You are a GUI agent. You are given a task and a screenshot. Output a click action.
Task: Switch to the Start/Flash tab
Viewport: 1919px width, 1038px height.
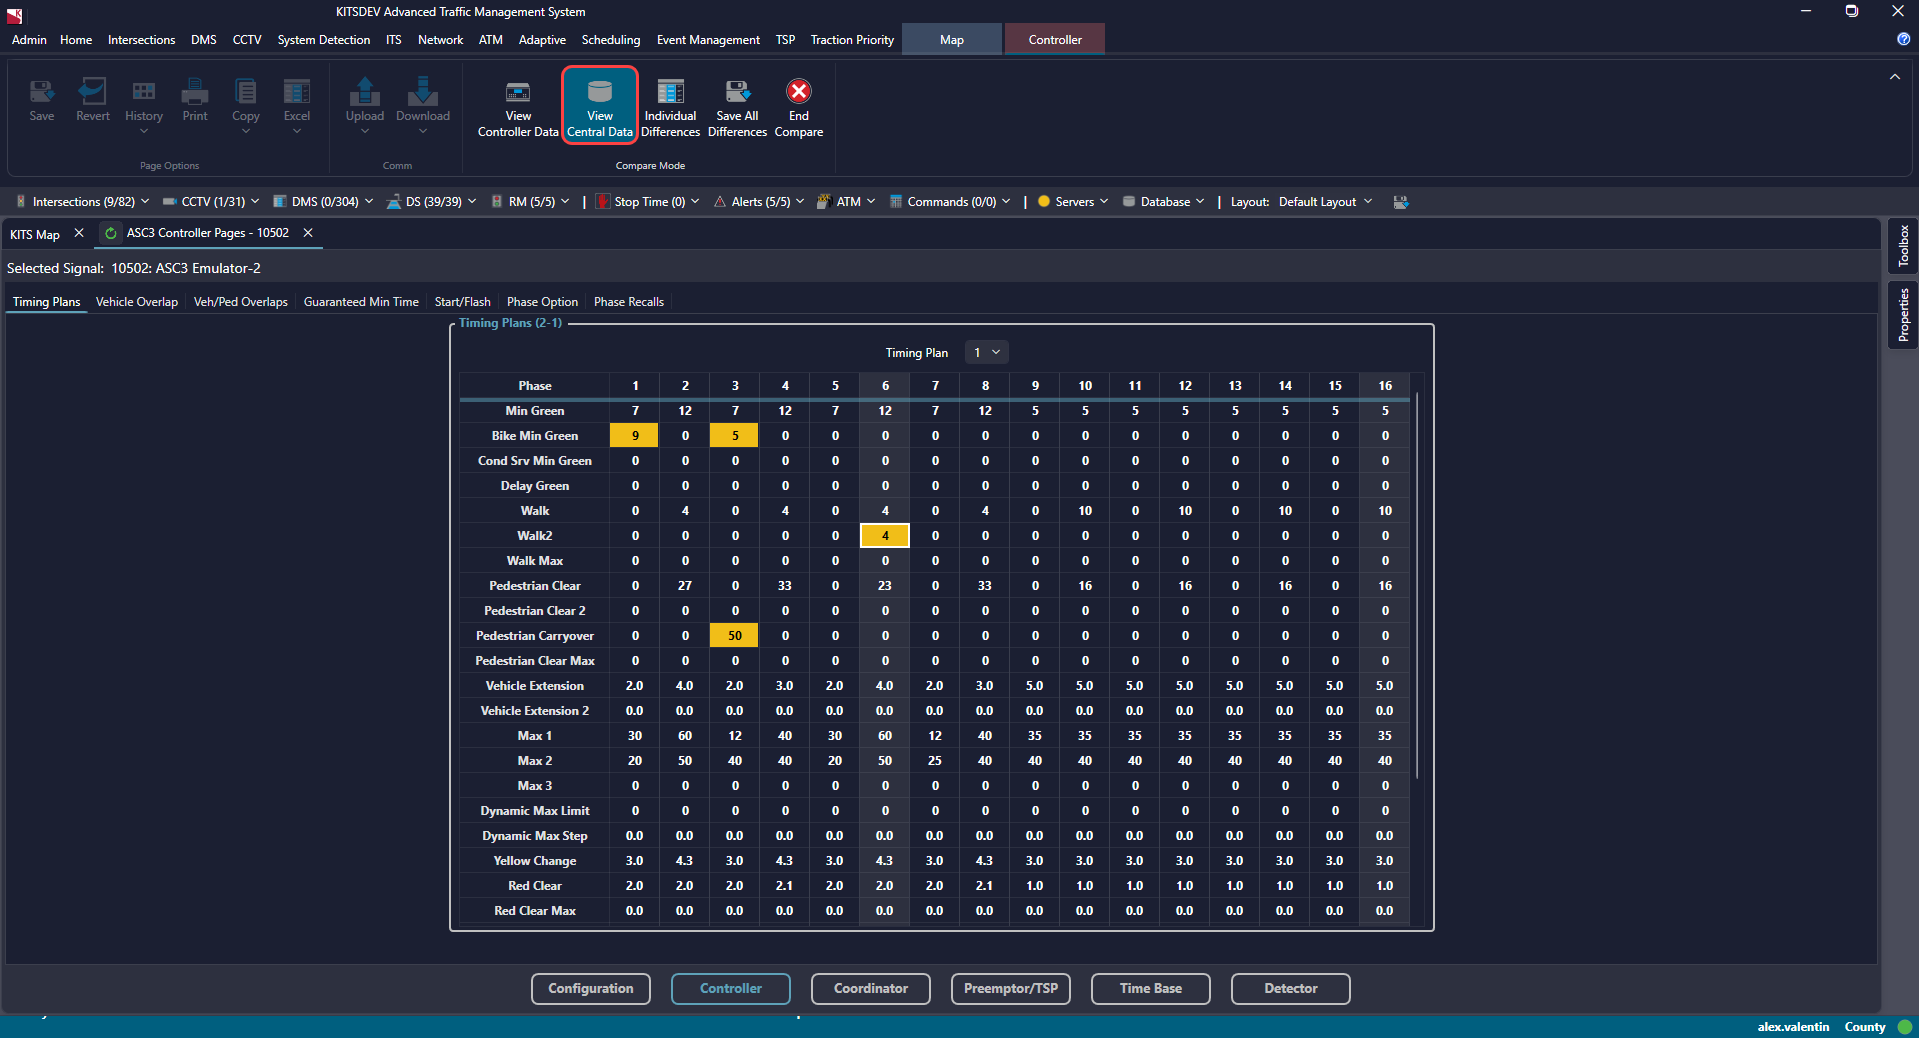463,302
